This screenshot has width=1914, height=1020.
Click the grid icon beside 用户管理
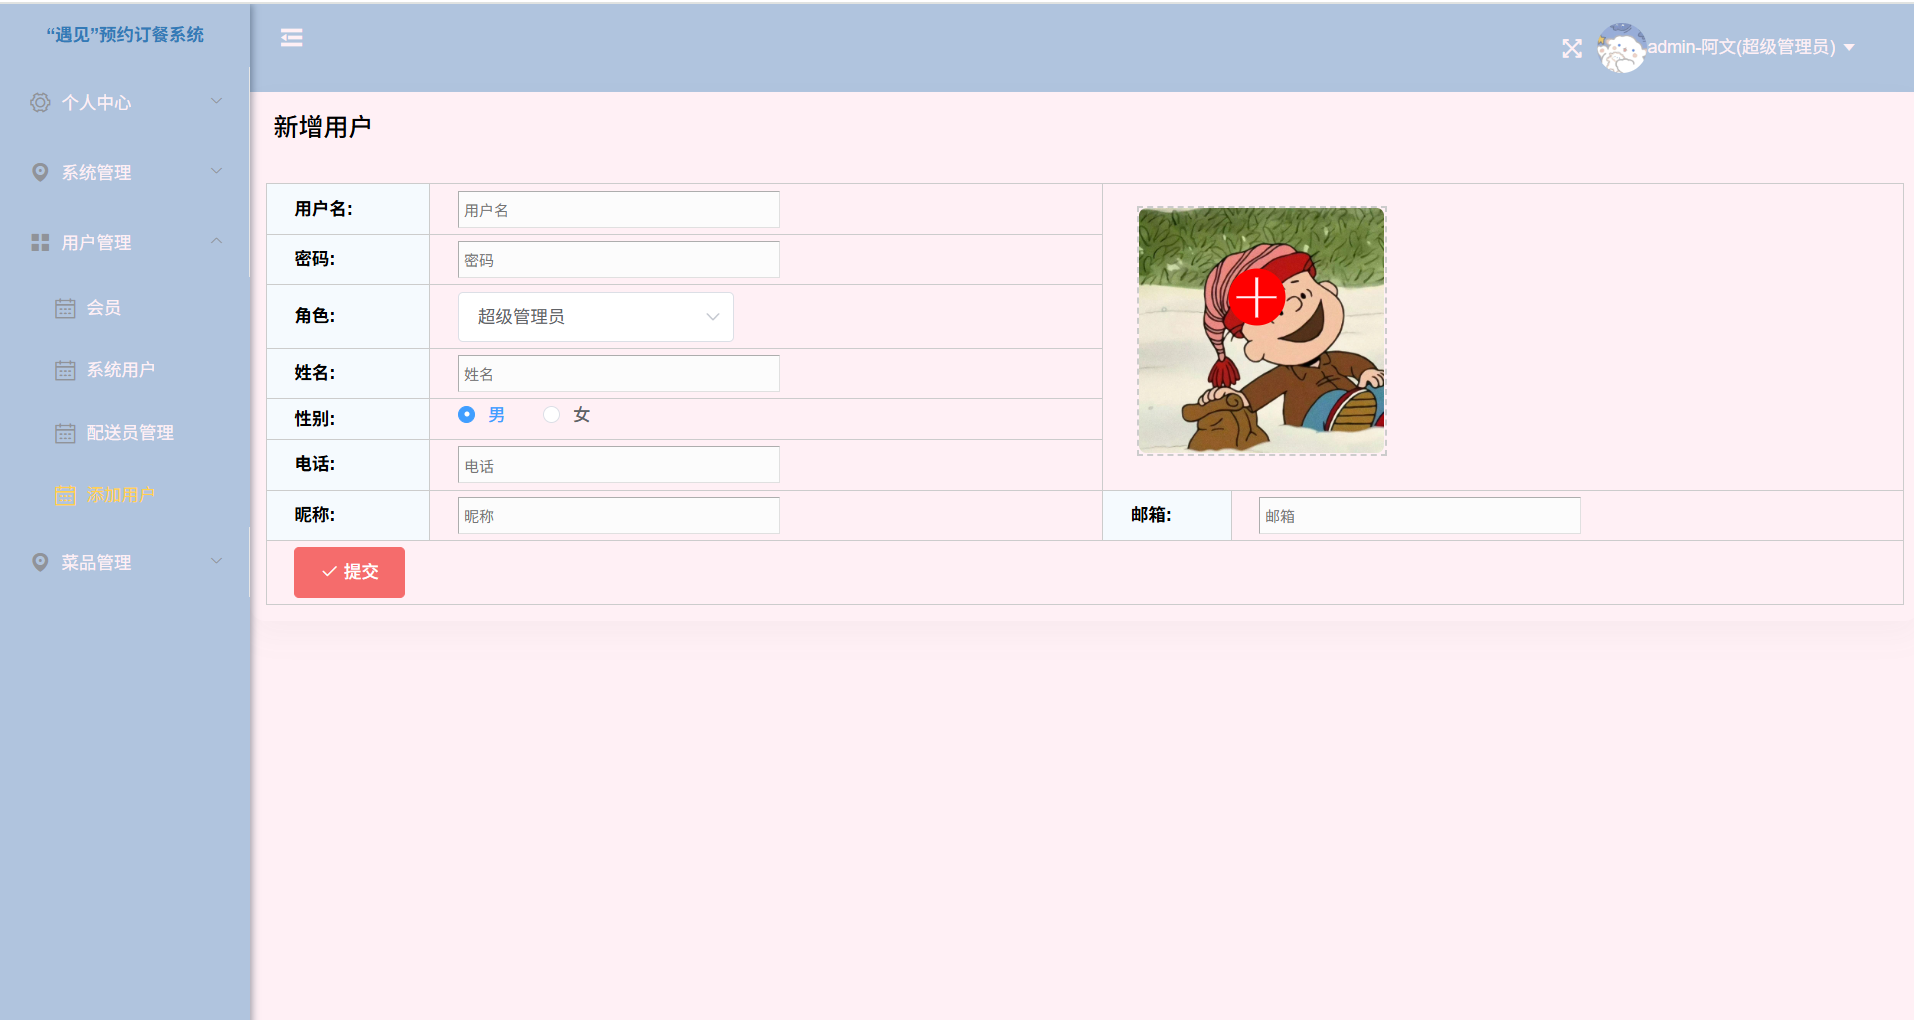(x=40, y=242)
